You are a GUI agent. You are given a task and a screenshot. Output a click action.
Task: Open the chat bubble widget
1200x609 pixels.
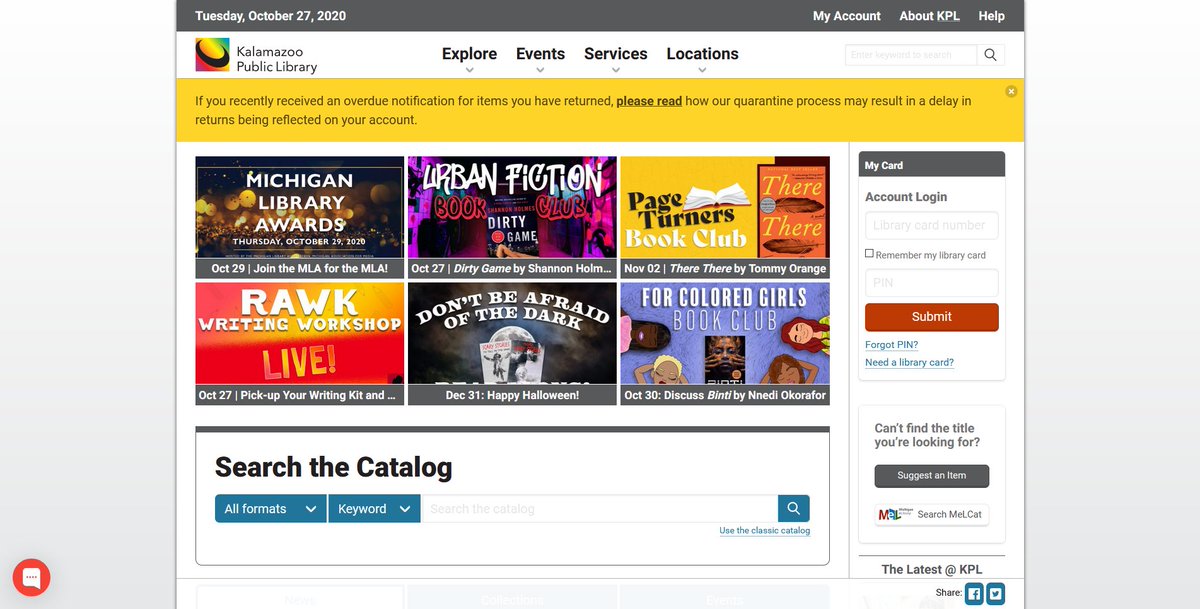click(x=31, y=577)
